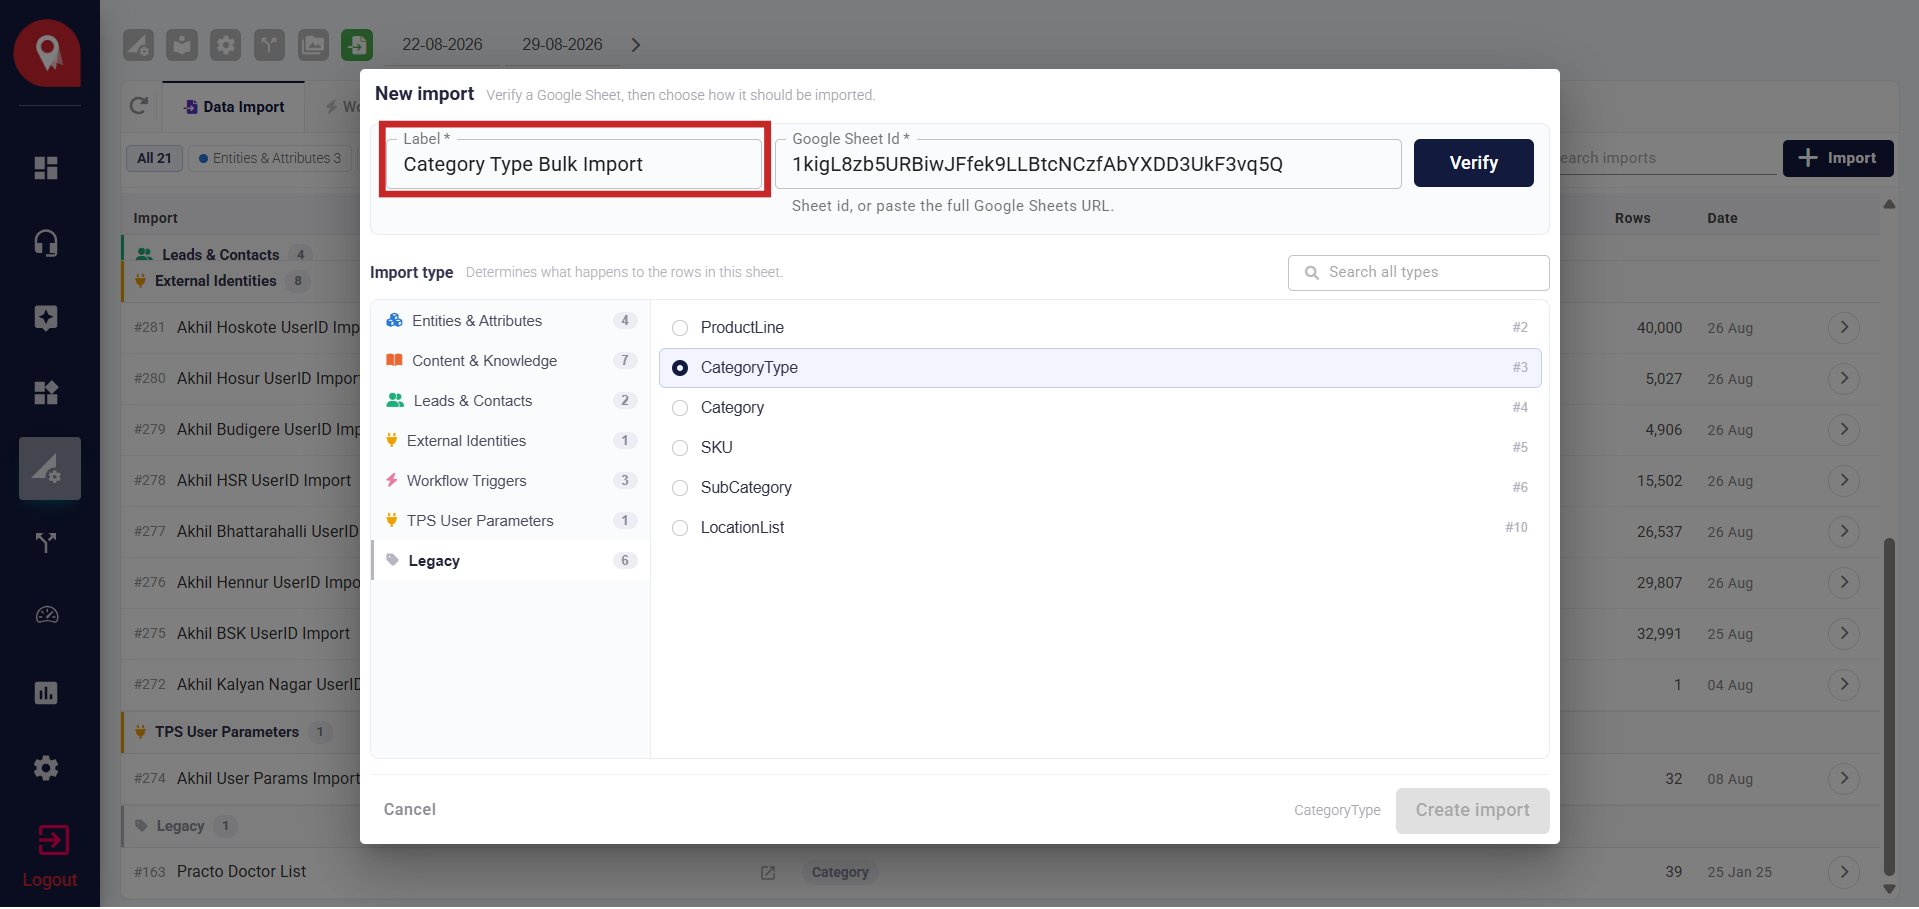The height and width of the screenshot is (909, 1919).
Task: Select the Legacy import type group
Action: (x=510, y=561)
